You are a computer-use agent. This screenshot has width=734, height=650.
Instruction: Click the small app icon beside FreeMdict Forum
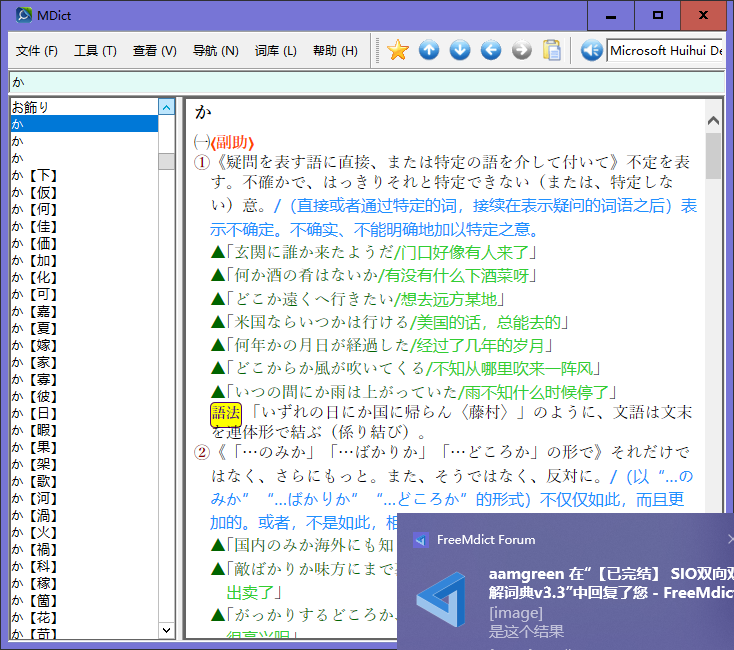tap(420, 540)
